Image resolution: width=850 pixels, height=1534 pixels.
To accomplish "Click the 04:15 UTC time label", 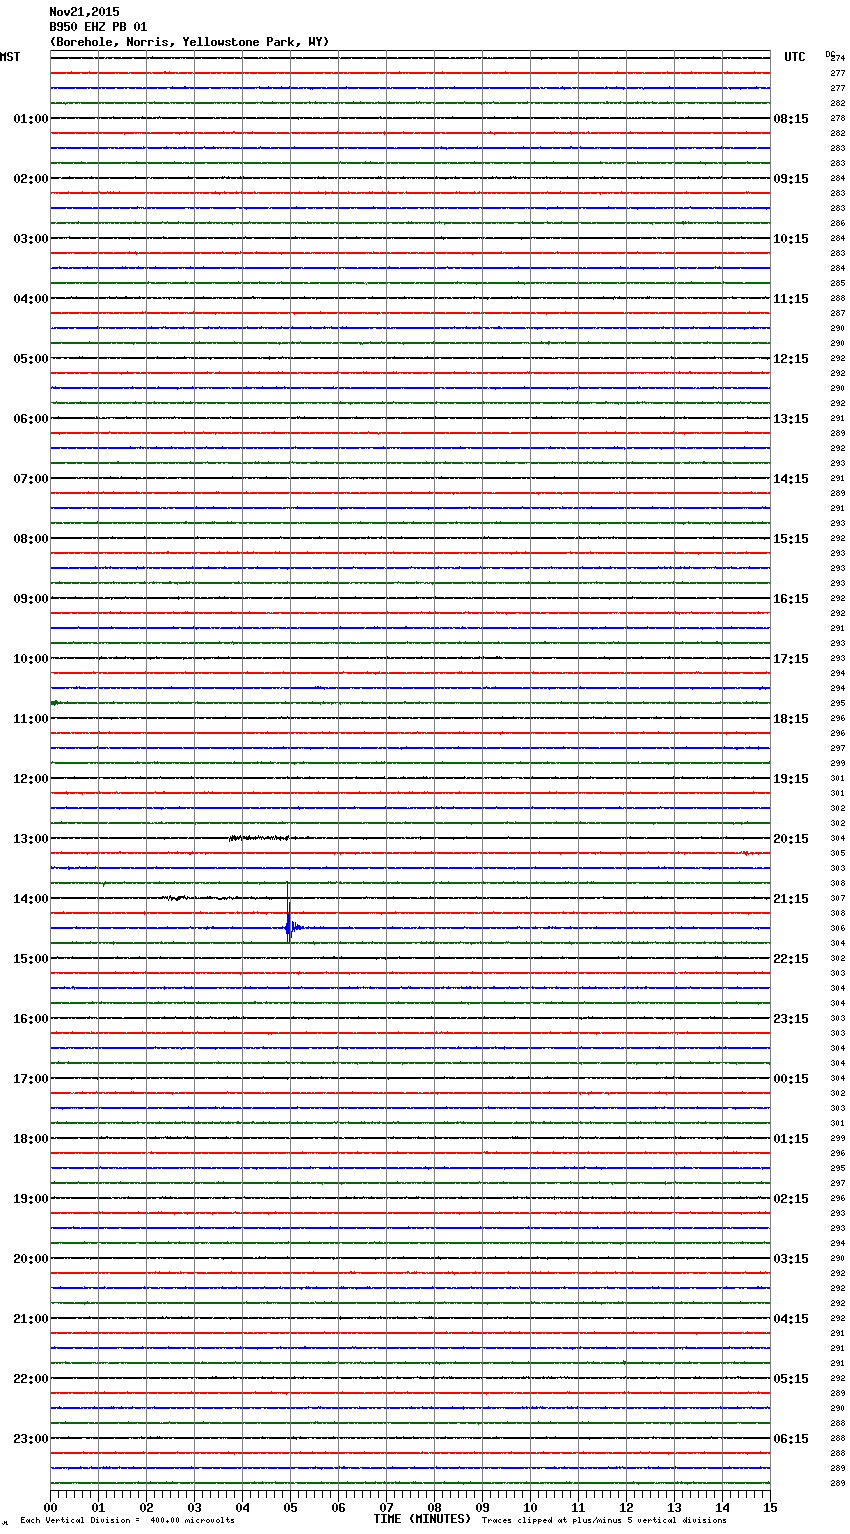I will (791, 1319).
